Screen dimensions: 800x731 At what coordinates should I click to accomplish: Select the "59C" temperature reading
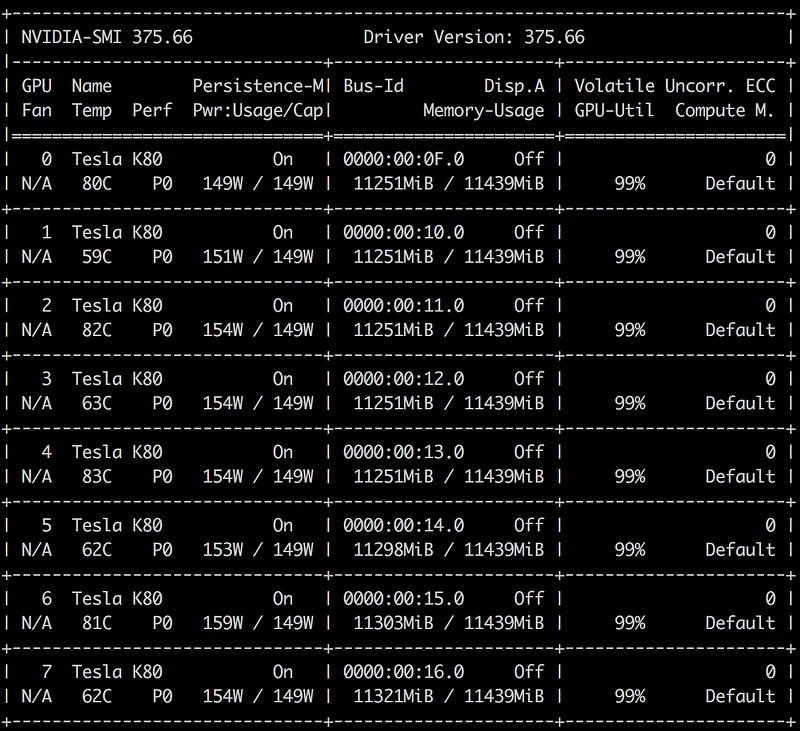(x=97, y=257)
